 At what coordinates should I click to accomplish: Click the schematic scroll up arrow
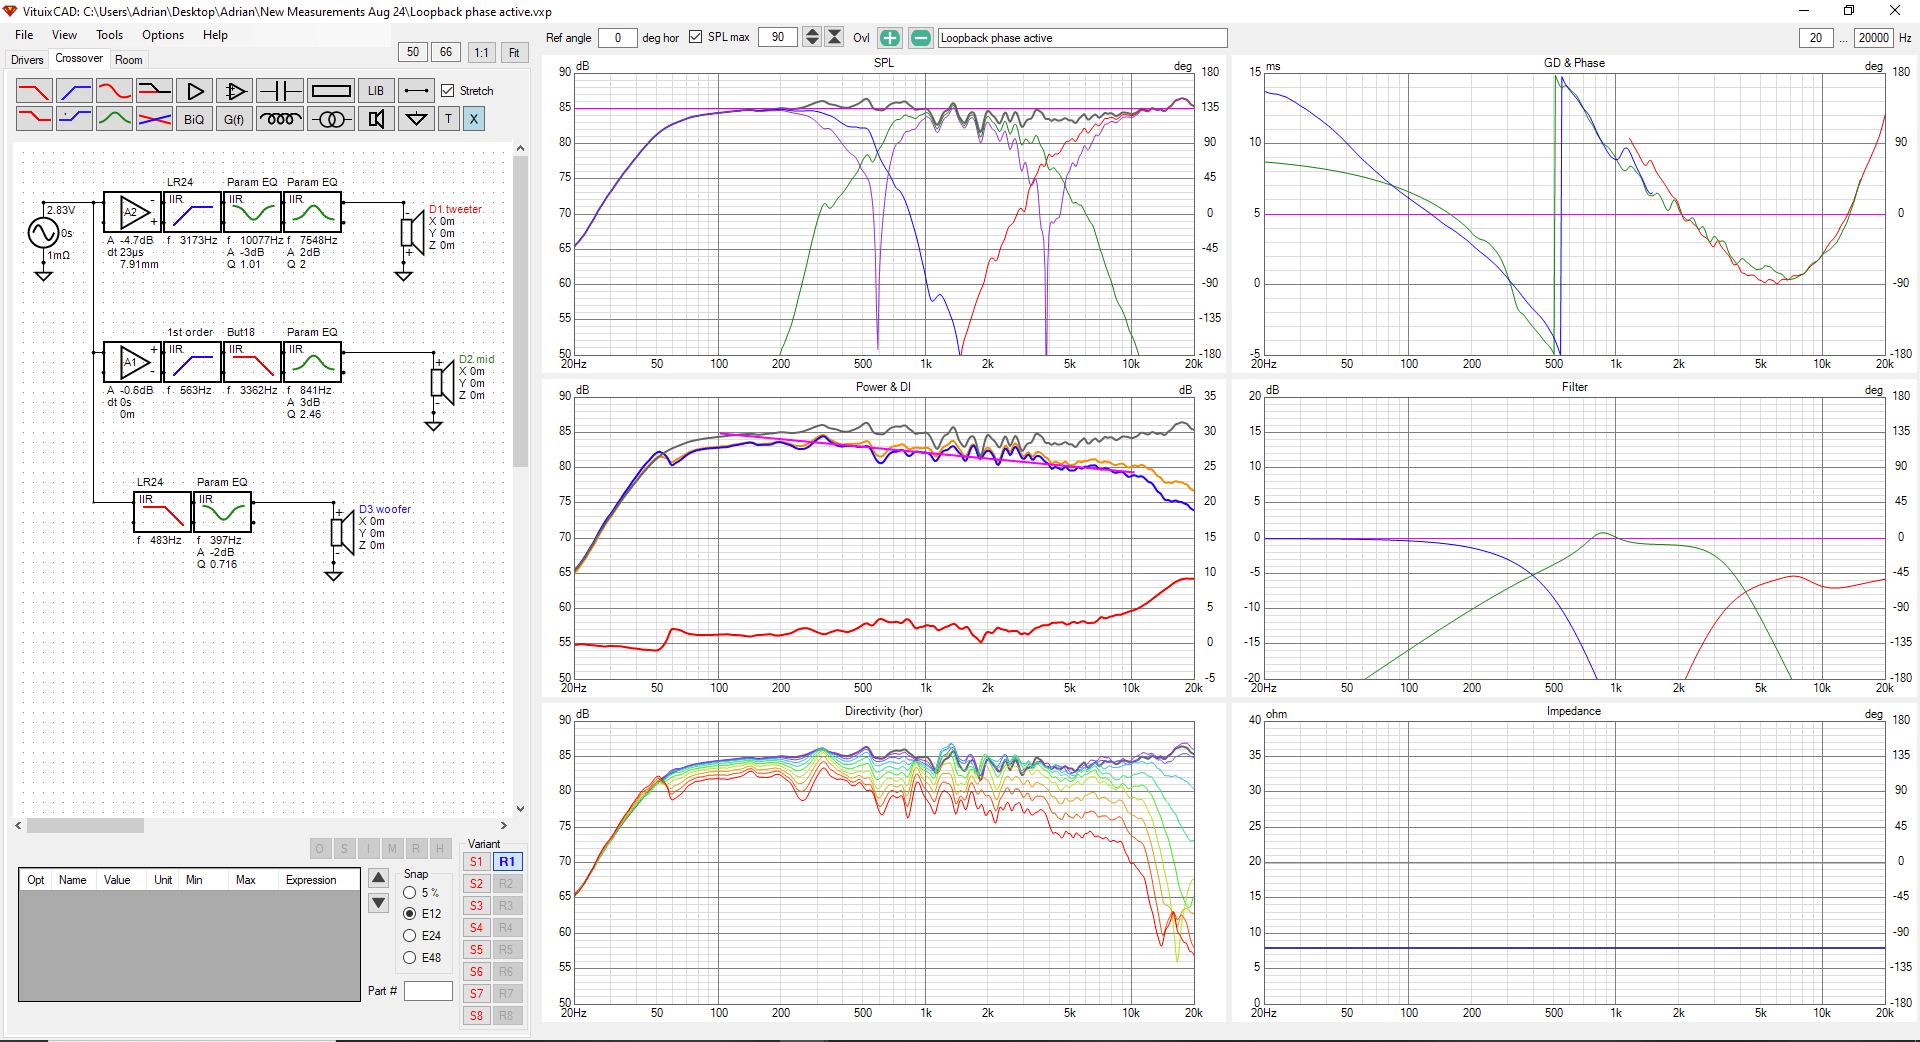click(x=520, y=148)
